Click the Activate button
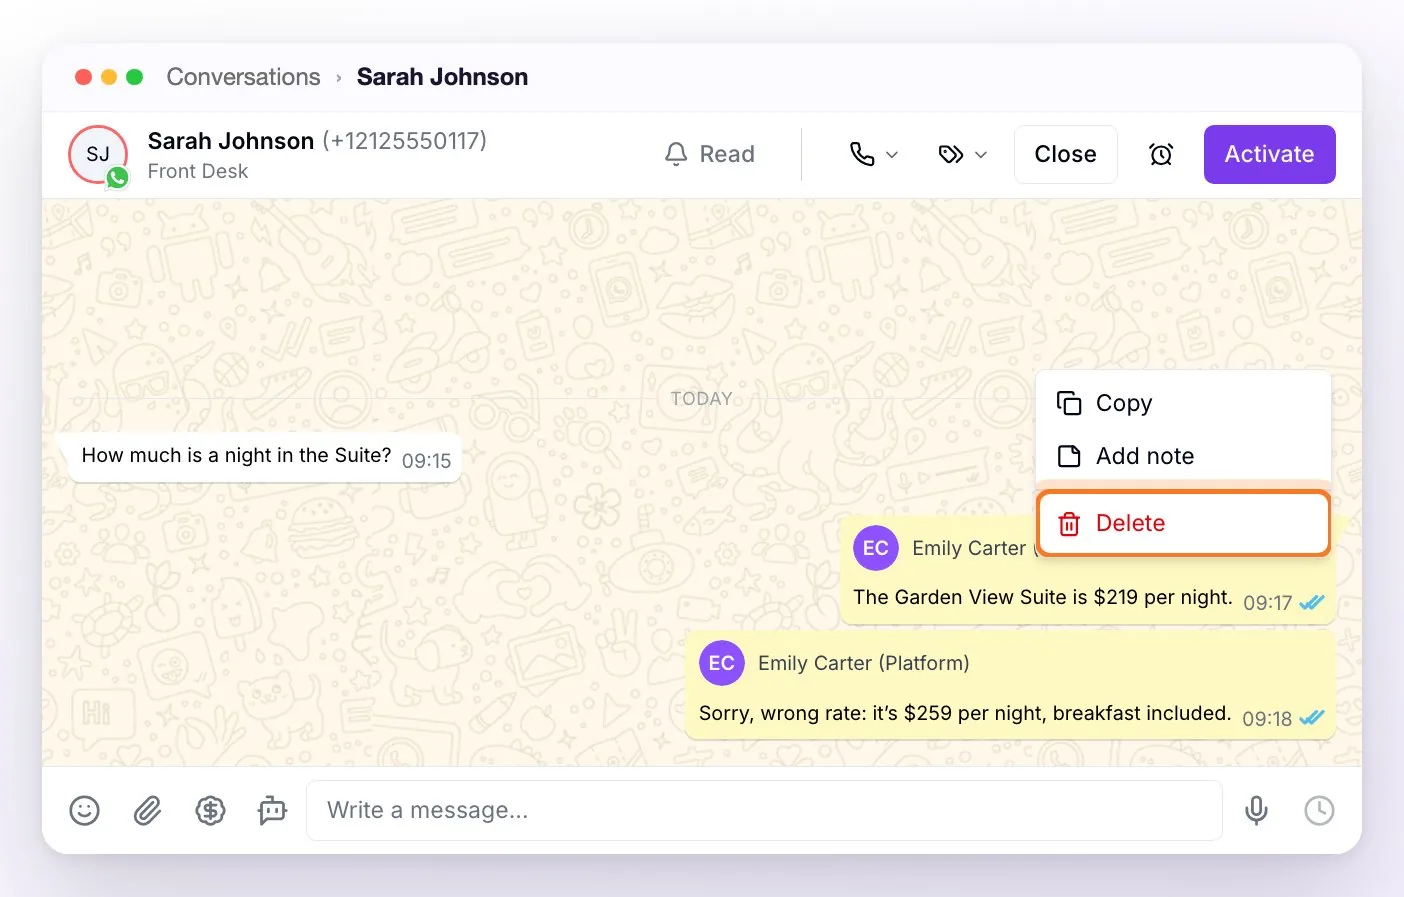 pos(1269,154)
